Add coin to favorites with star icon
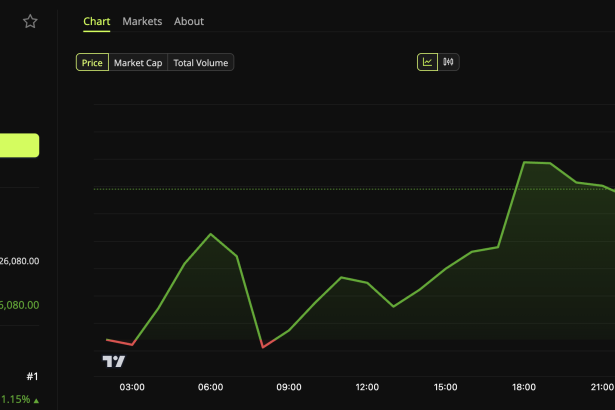The height and width of the screenshot is (410, 615). point(30,21)
